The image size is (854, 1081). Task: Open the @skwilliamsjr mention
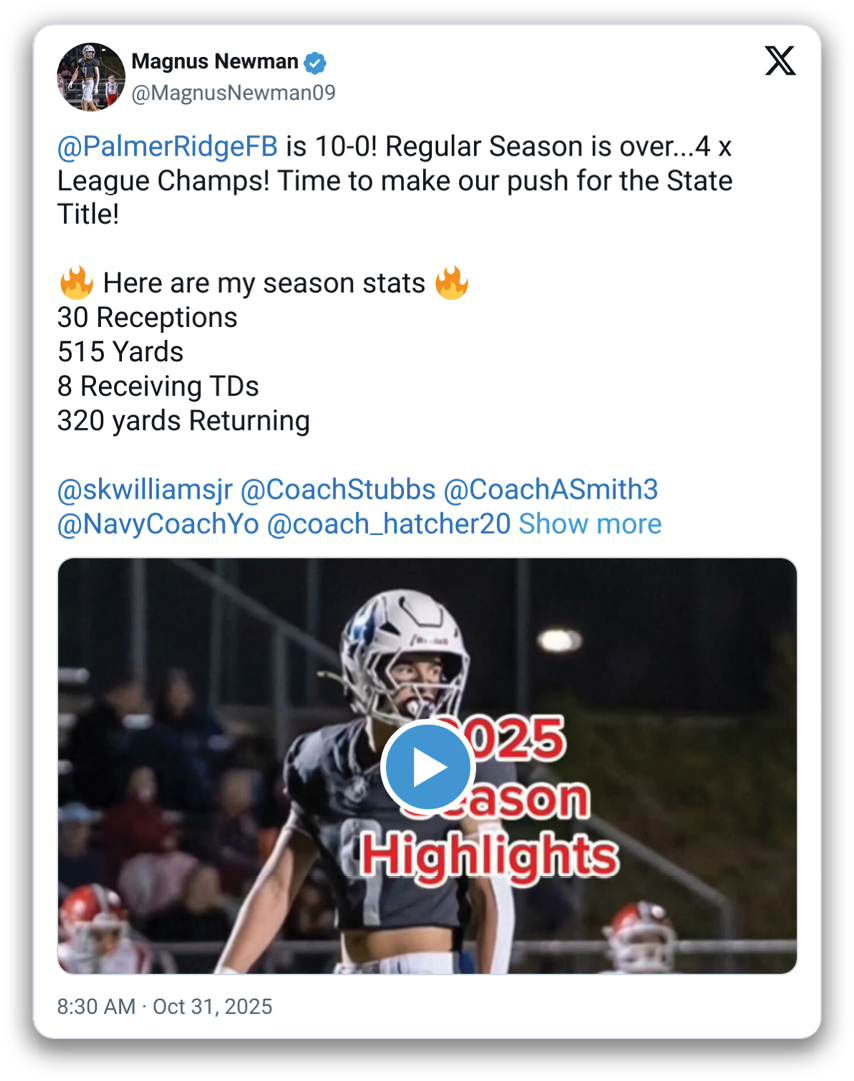pyautogui.click(x=145, y=490)
